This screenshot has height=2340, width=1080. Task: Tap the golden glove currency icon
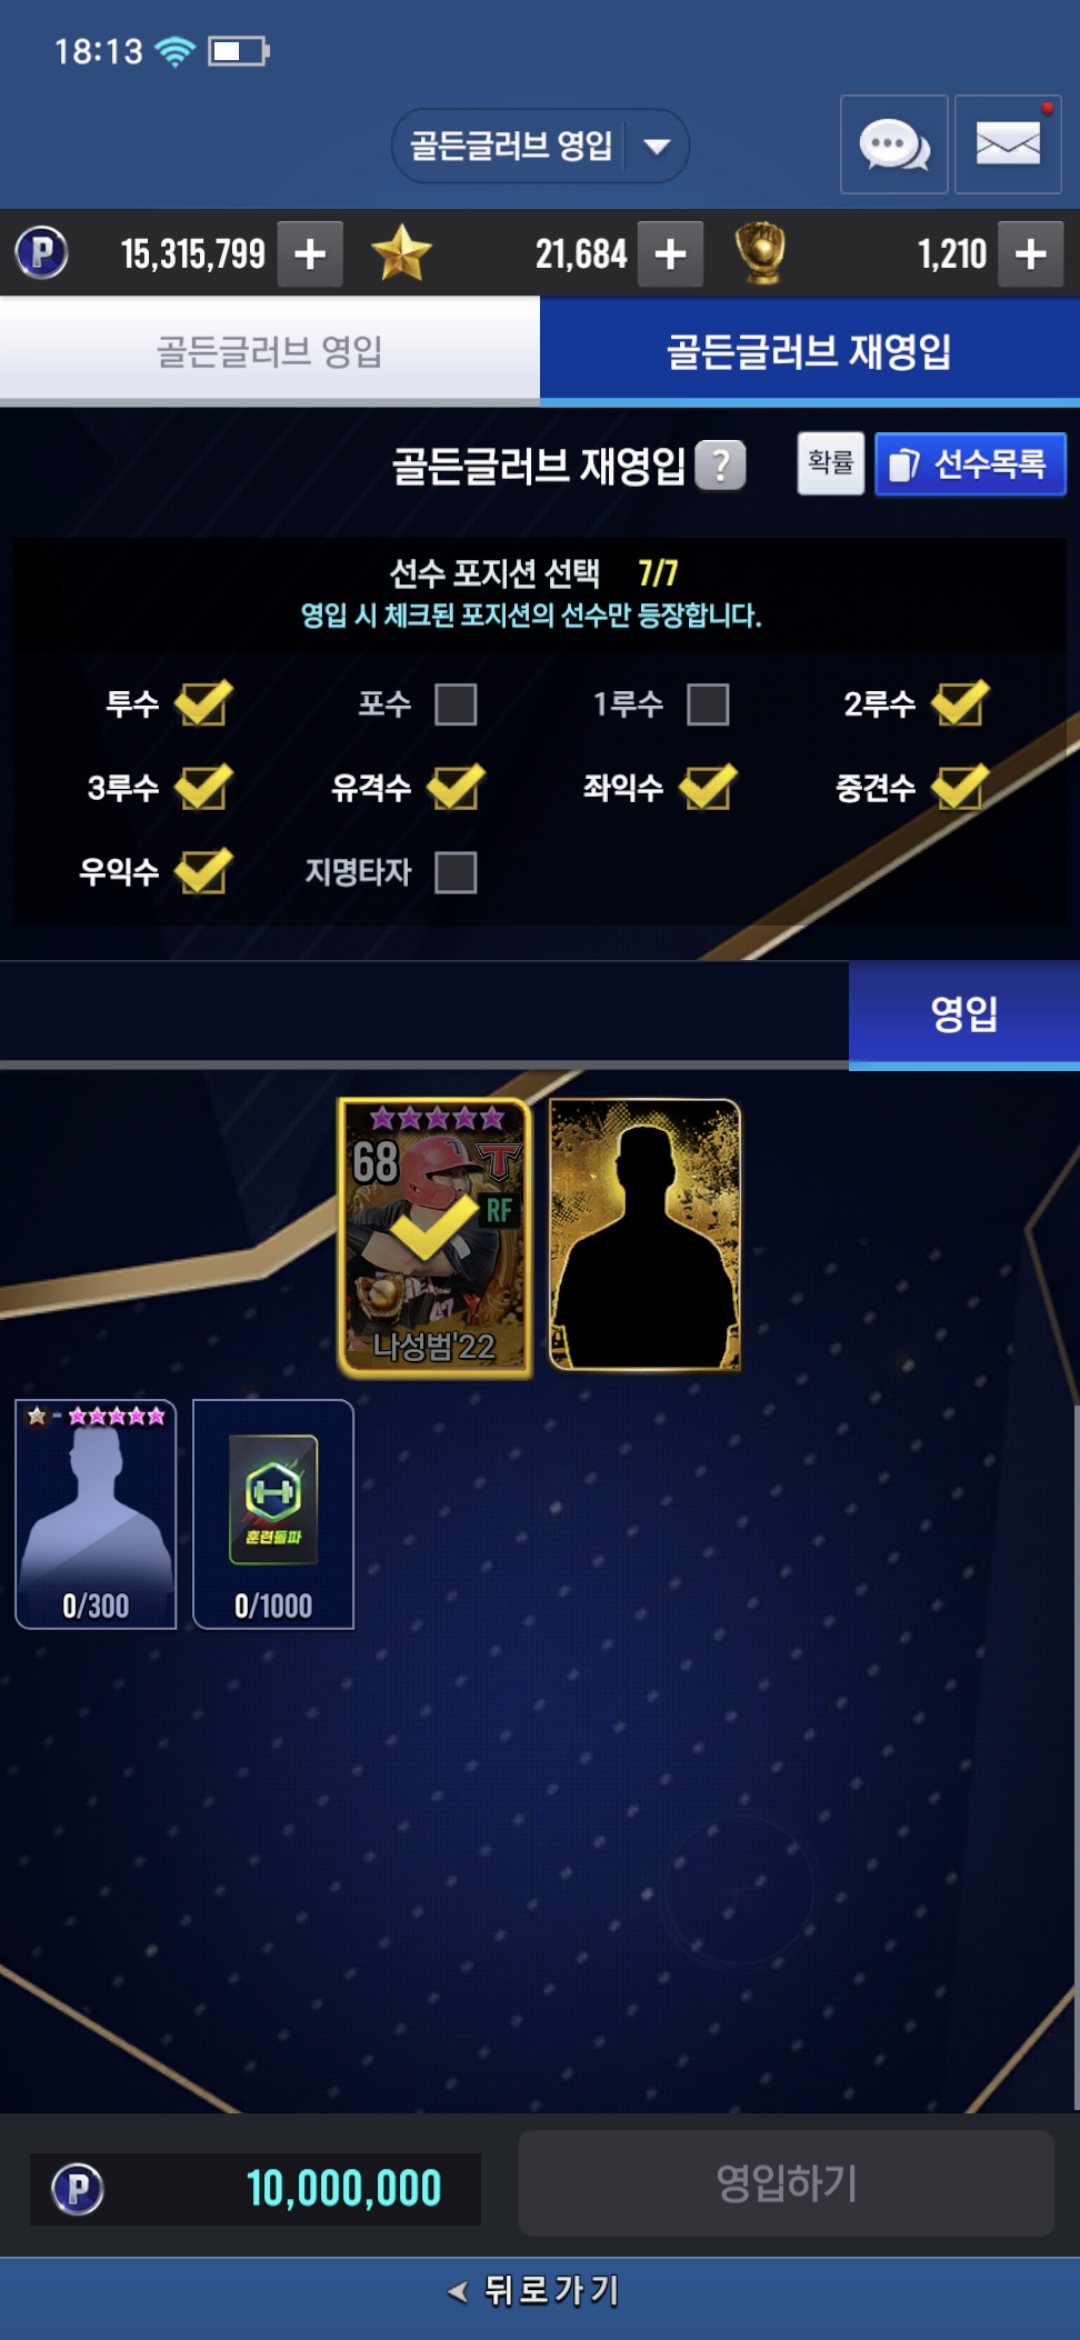(761, 253)
